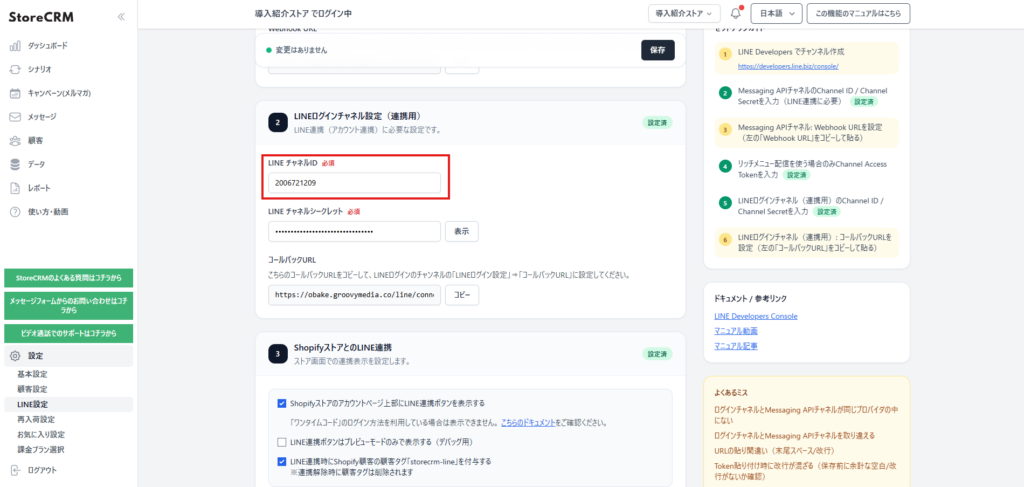Image resolution: width=1024 pixels, height=487 pixels.
Task: Click the Campaign calendar icon
Action: [x=15, y=93]
